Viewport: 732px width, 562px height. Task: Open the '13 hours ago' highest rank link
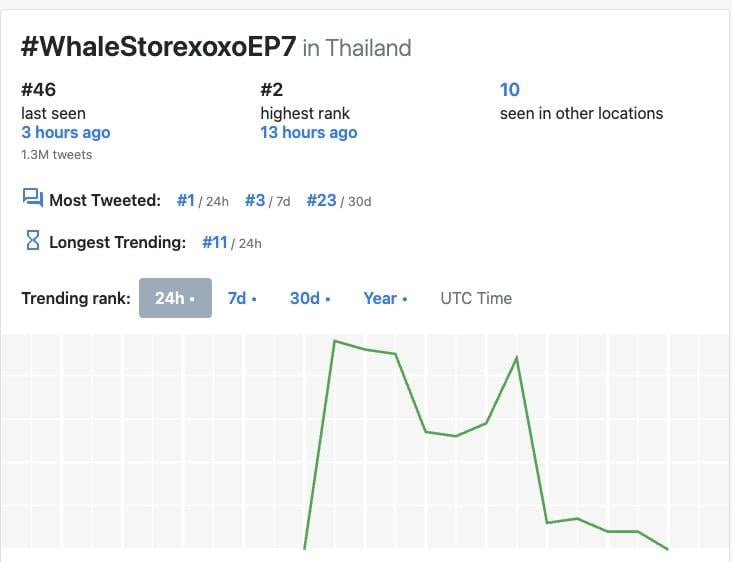pyautogui.click(x=309, y=133)
